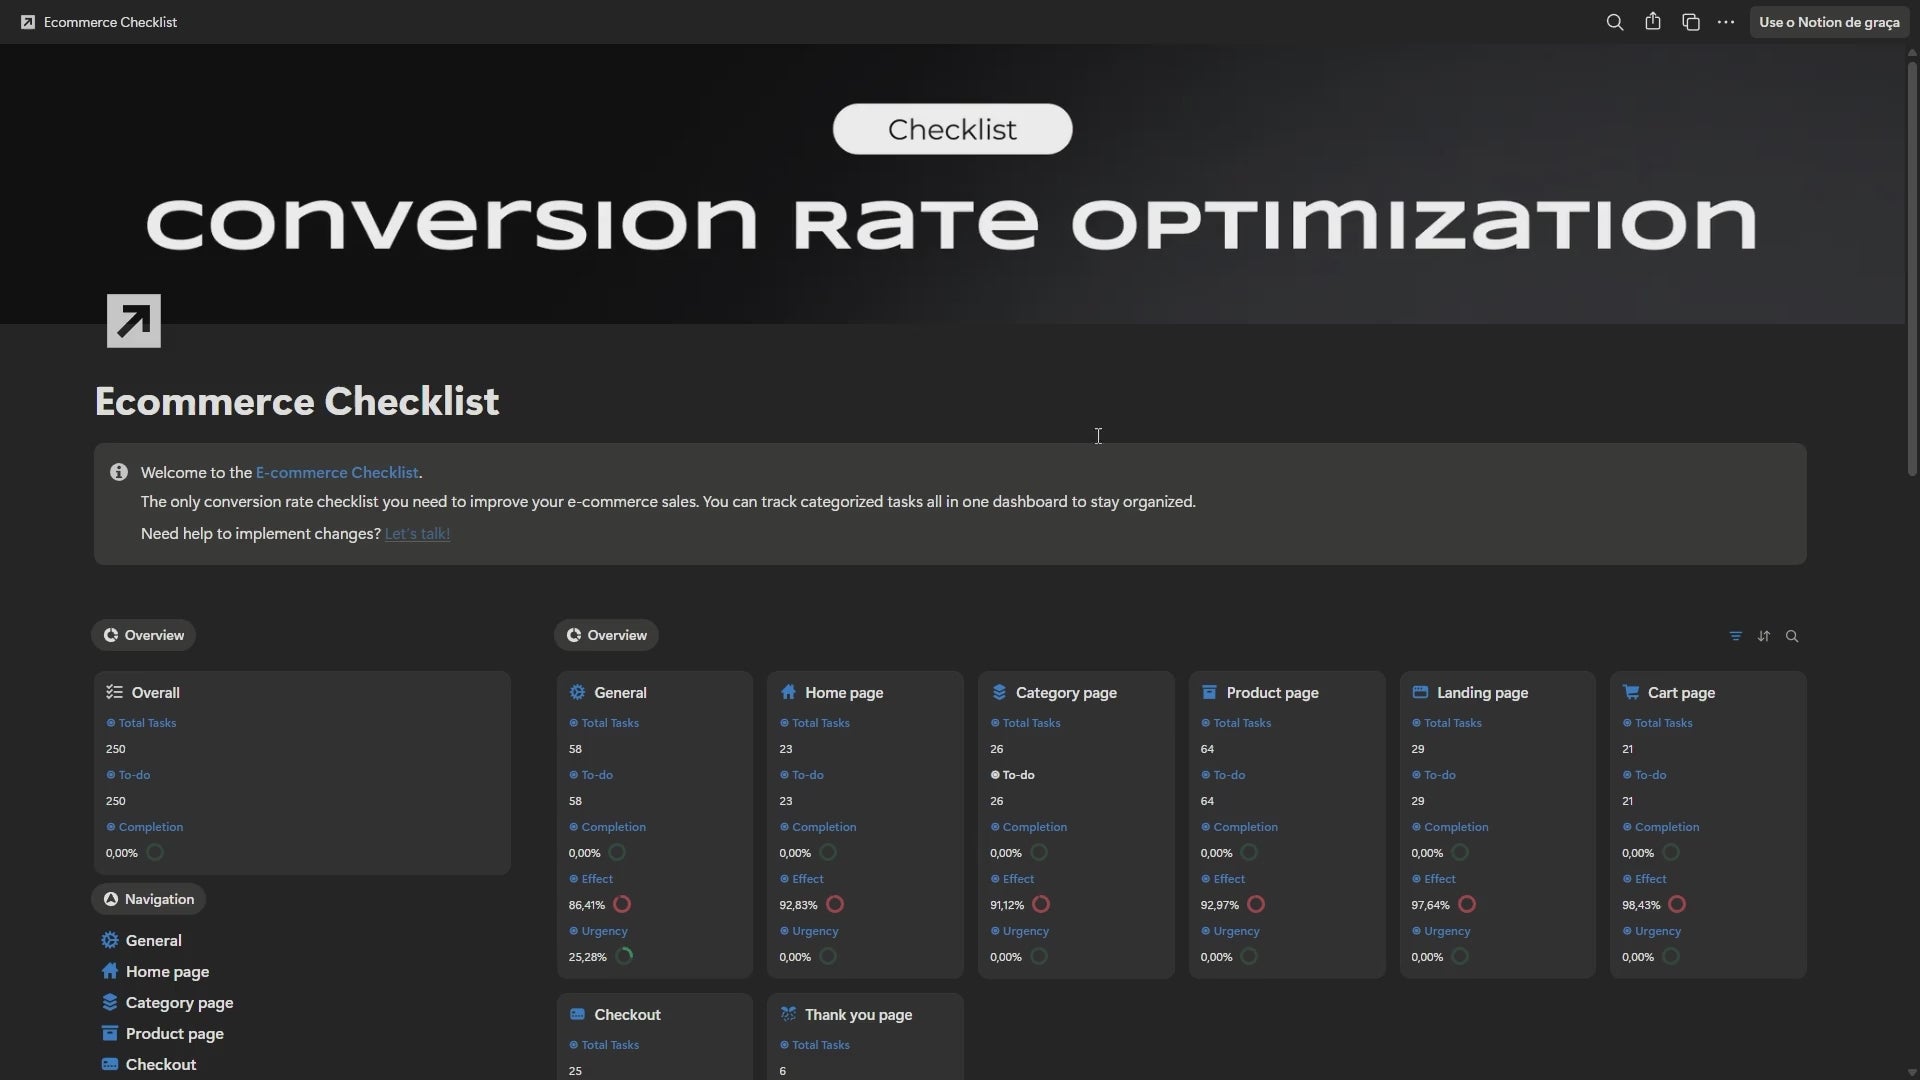Click the gallery search magnifier icon
The height and width of the screenshot is (1080, 1920).
click(x=1792, y=636)
